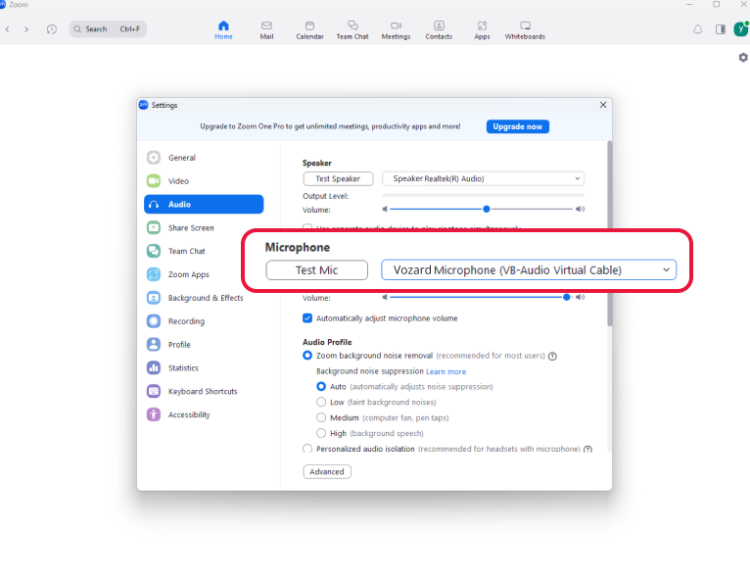Close the Settings dialog
The image size is (750, 580).
[603, 105]
